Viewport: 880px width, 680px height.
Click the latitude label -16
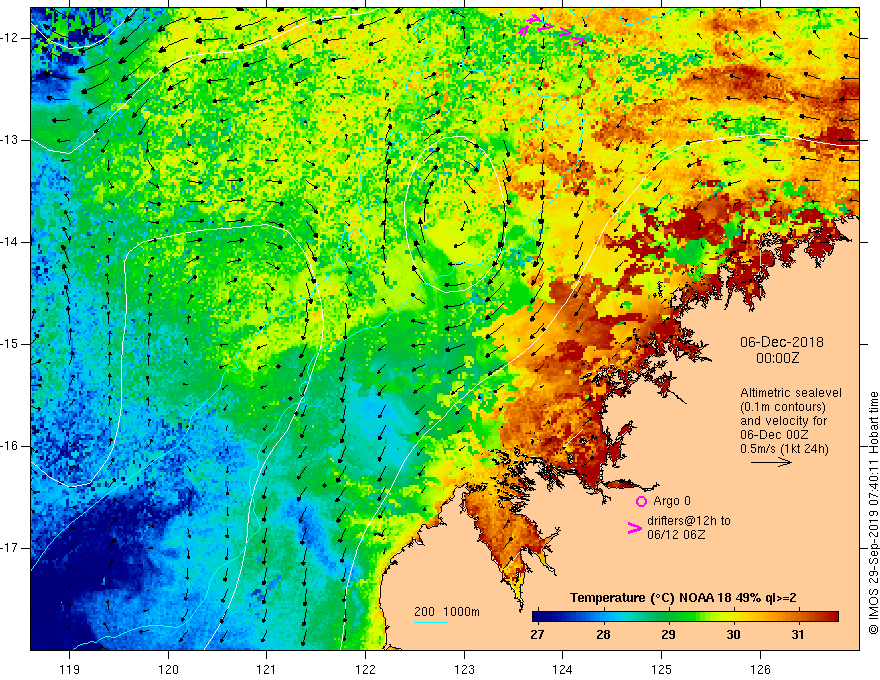point(10,446)
